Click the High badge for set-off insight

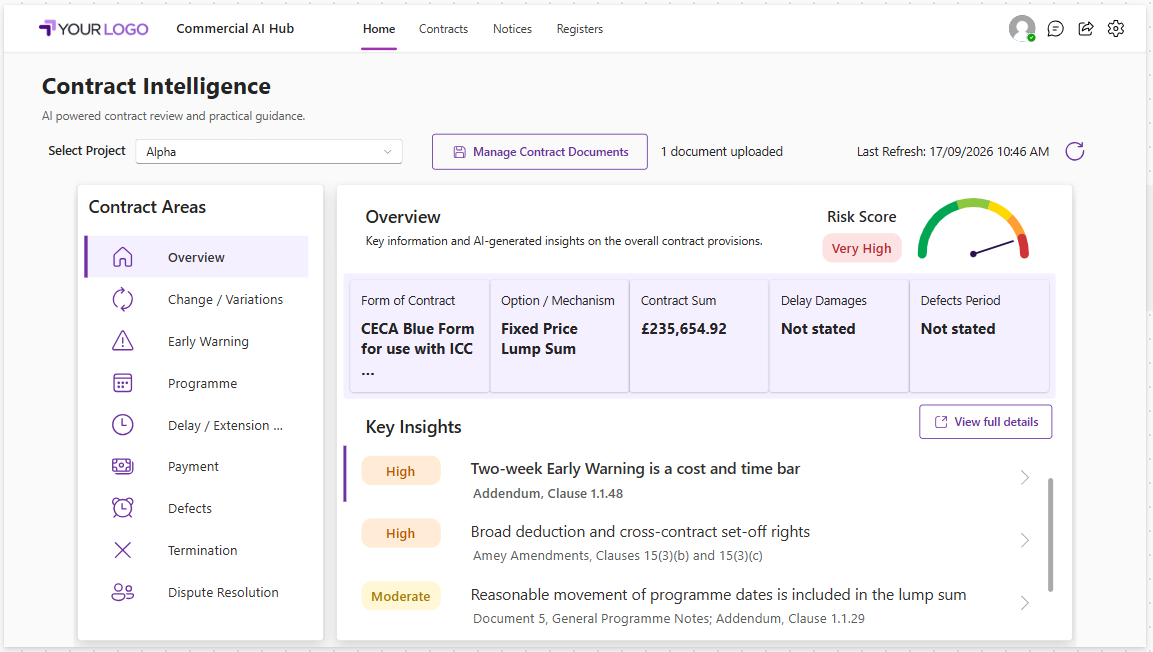[401, 534]
